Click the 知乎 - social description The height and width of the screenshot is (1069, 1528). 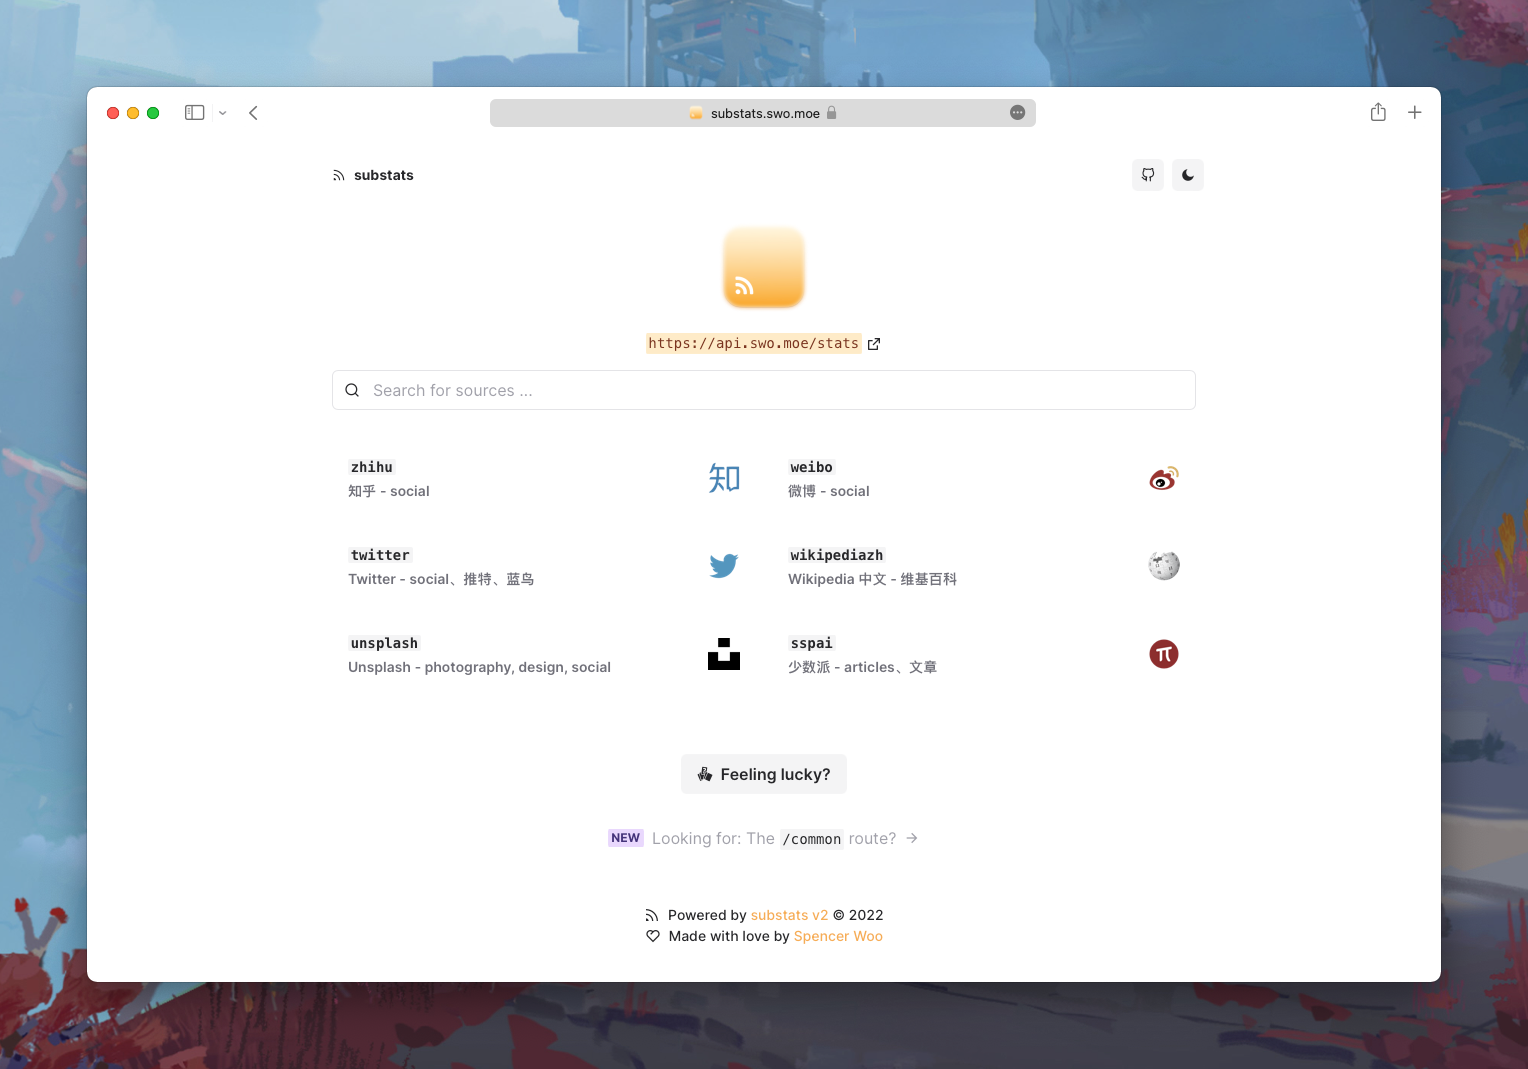click(389, 491)
